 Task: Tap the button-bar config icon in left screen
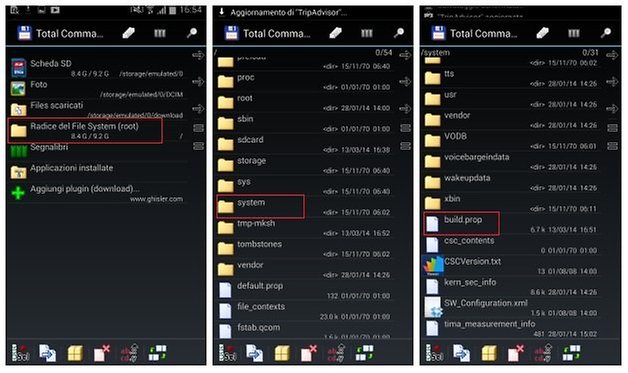tap(157, 353)
